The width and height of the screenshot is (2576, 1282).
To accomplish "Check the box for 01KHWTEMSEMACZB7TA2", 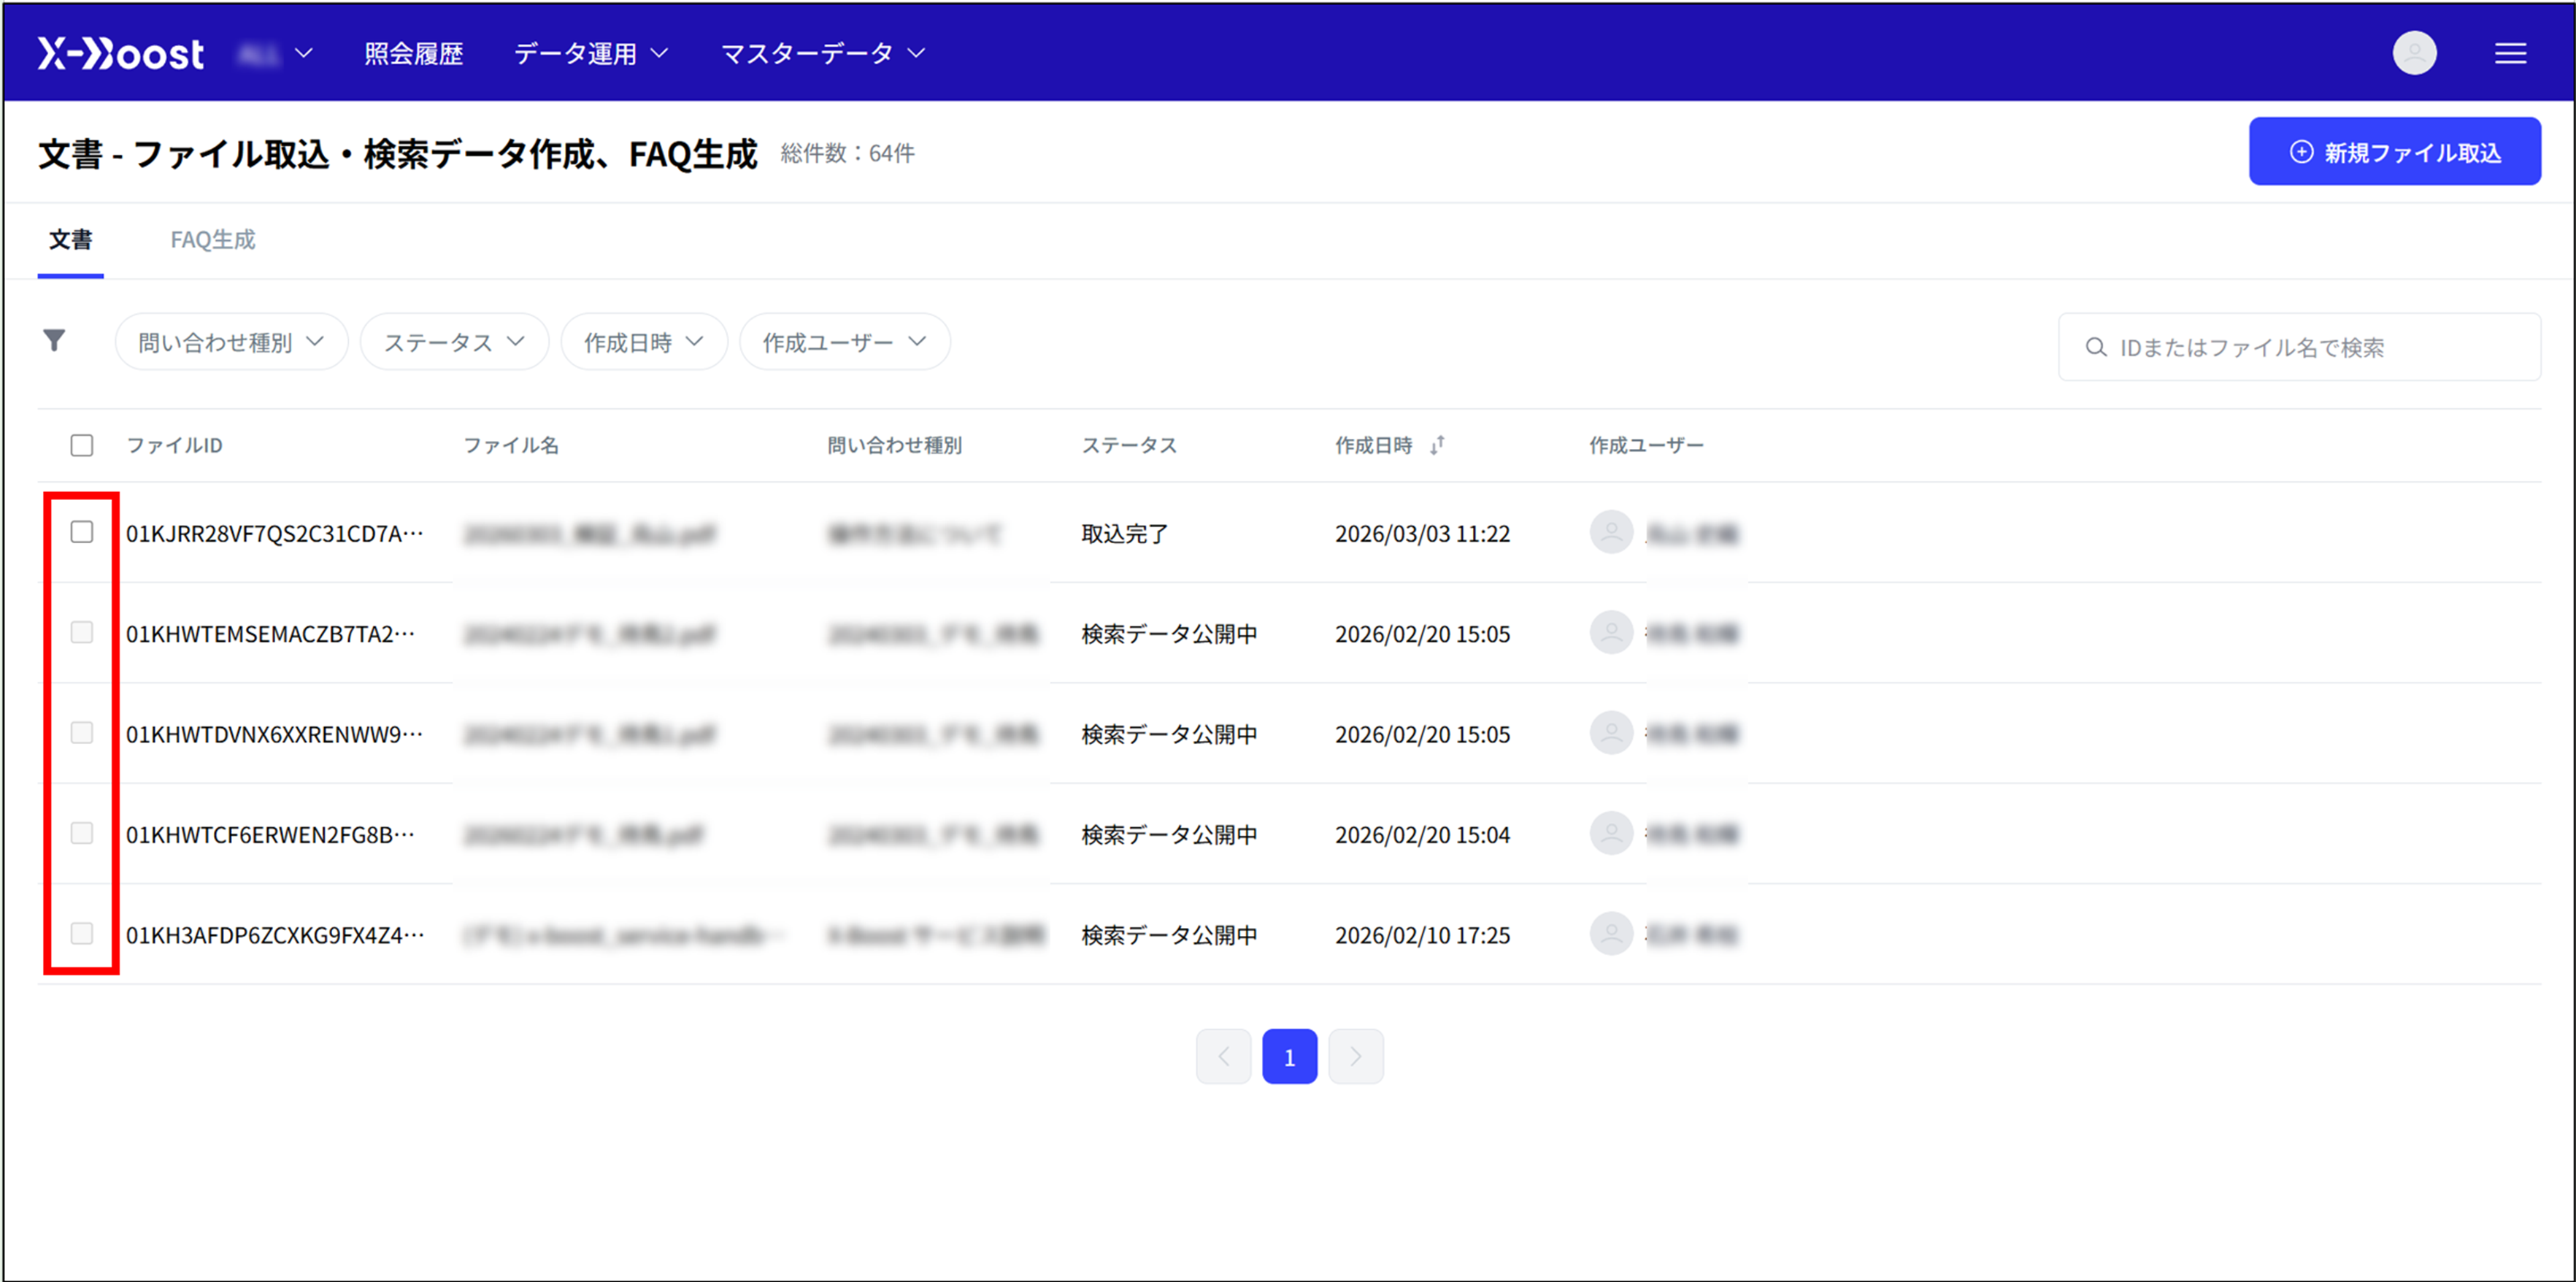I will click(82, 632).
